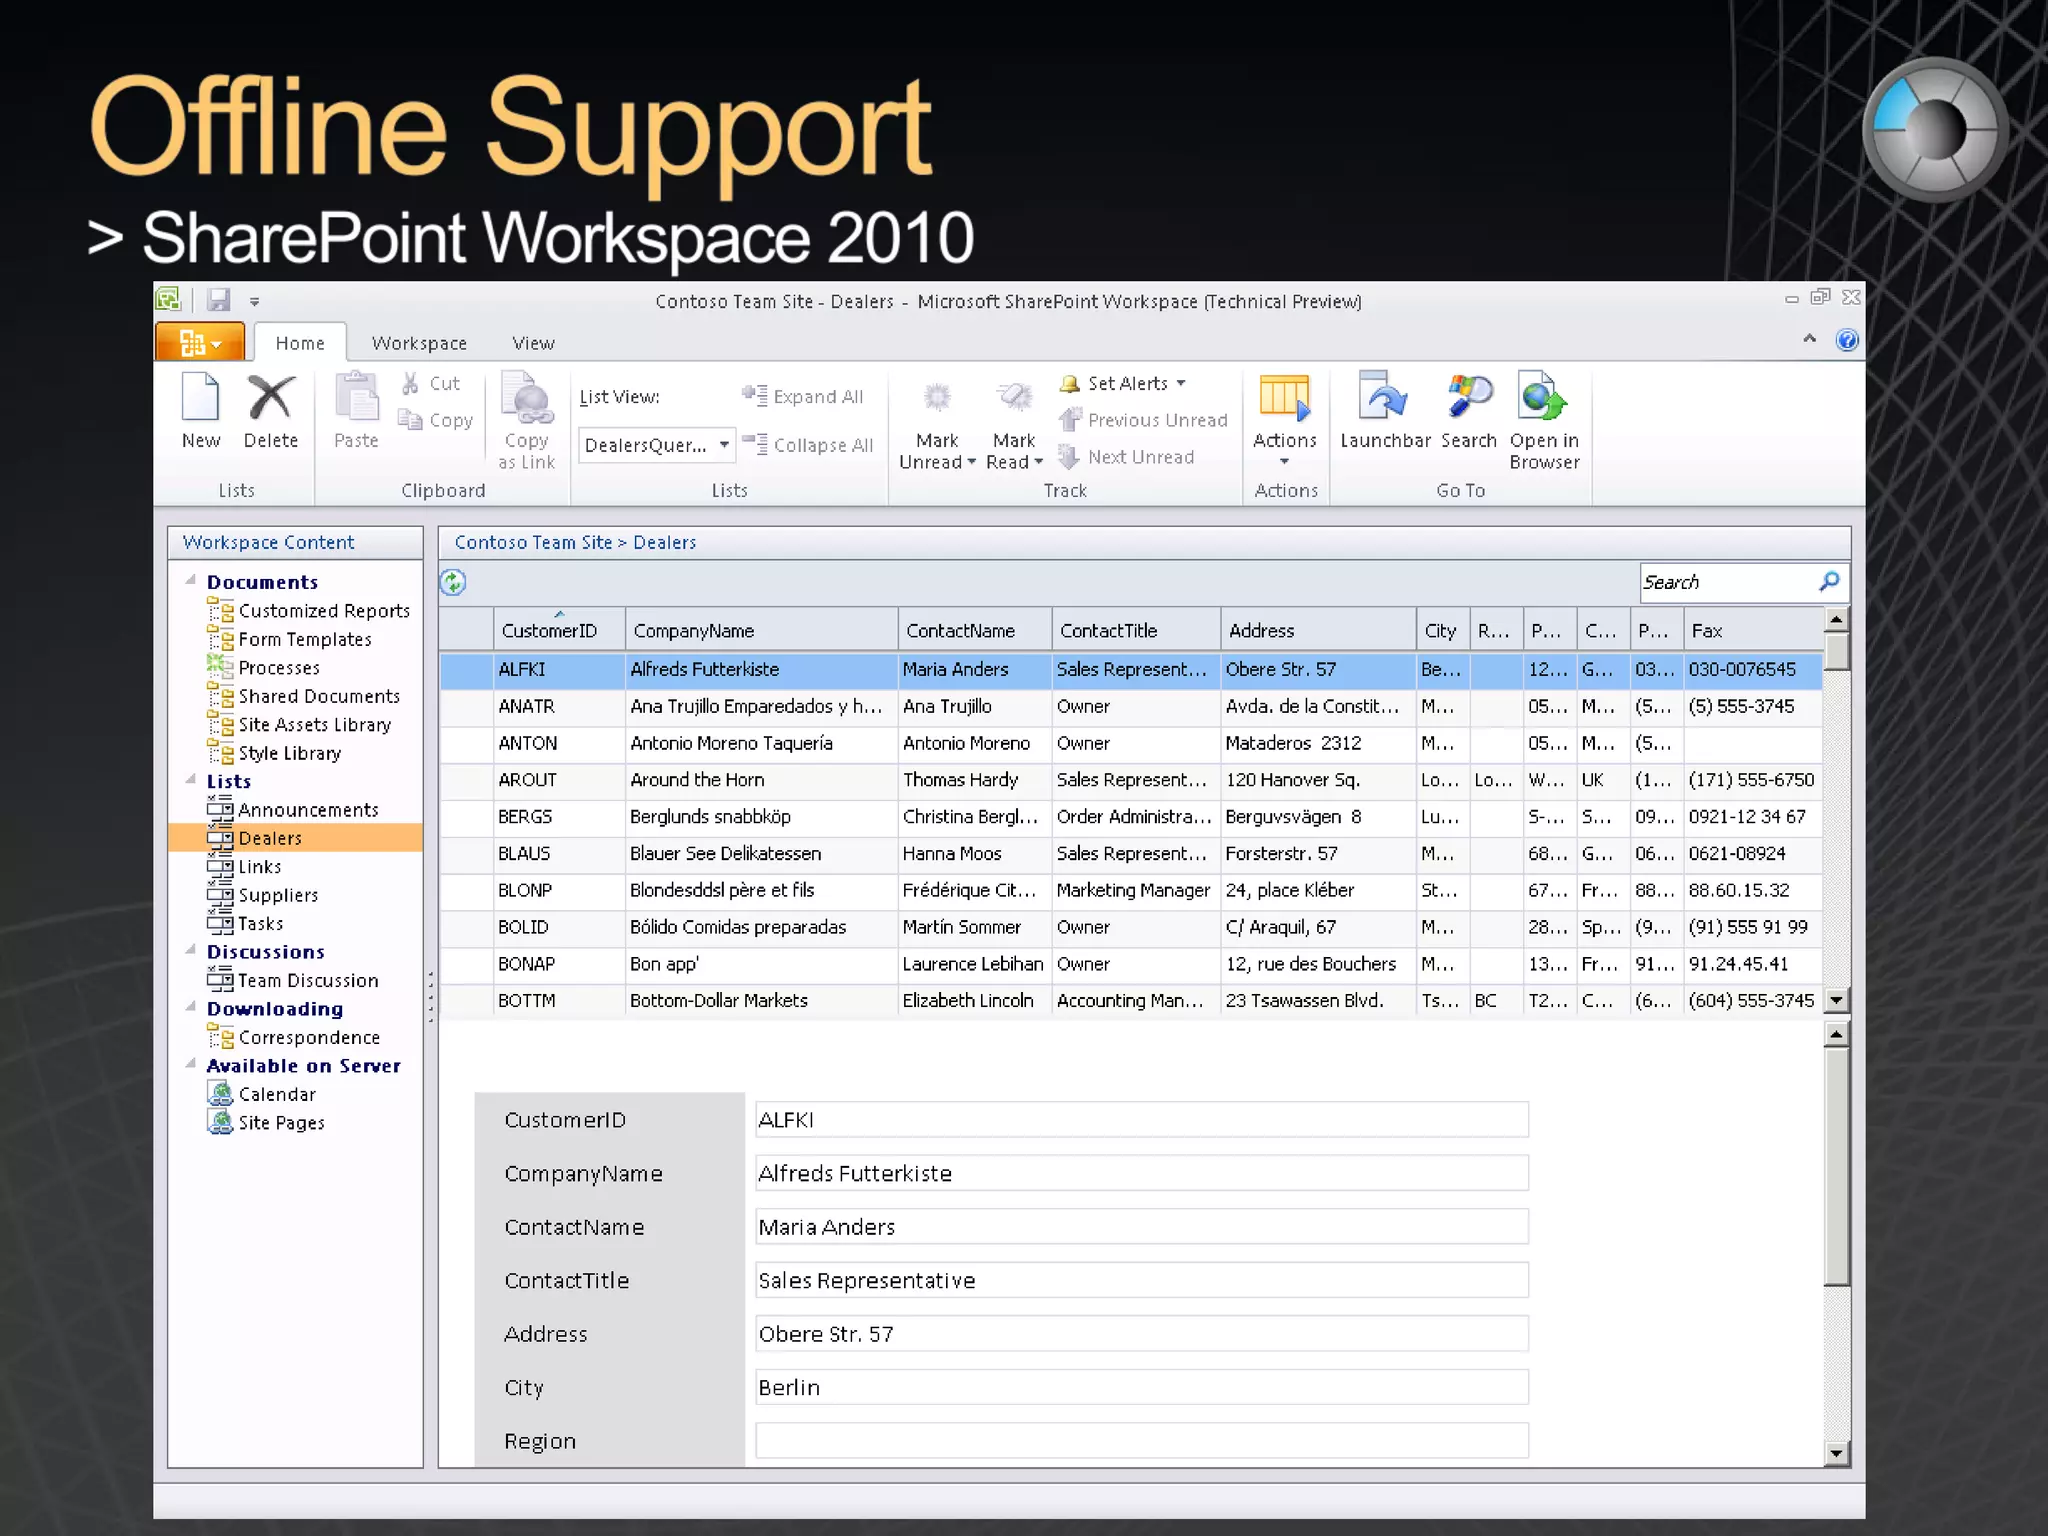Open the Actions dropdown in ribbon
This screenshot has width=2048, height=1536.
click(1285, 420)
